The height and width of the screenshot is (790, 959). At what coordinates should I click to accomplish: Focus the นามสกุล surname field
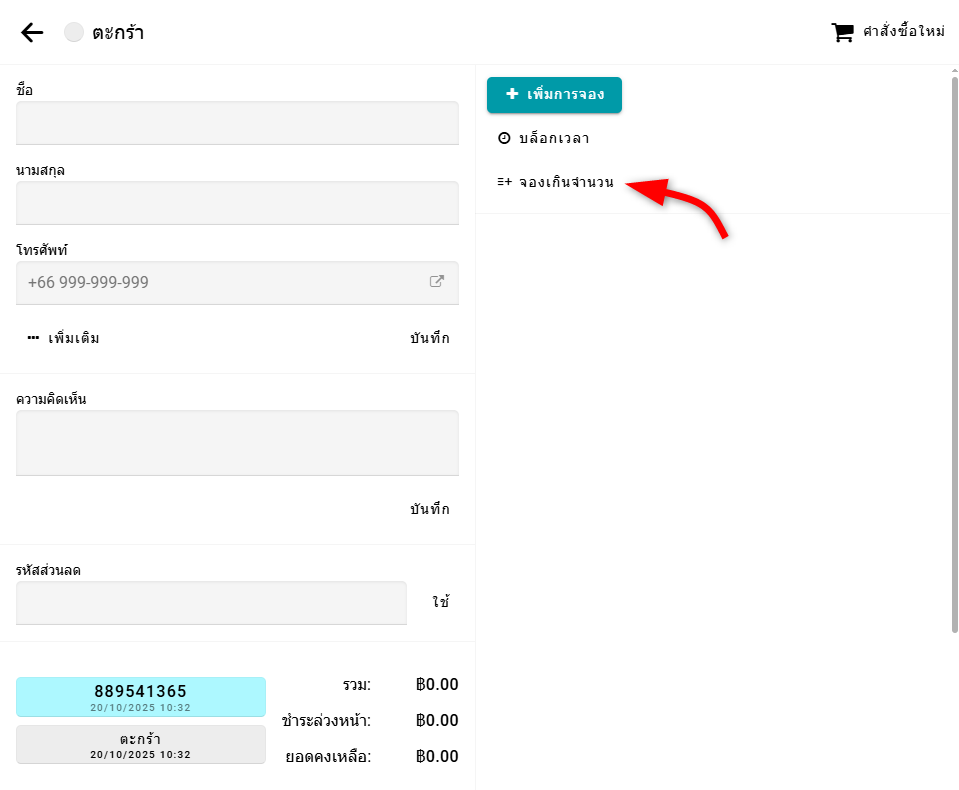[x=237, y=203]
